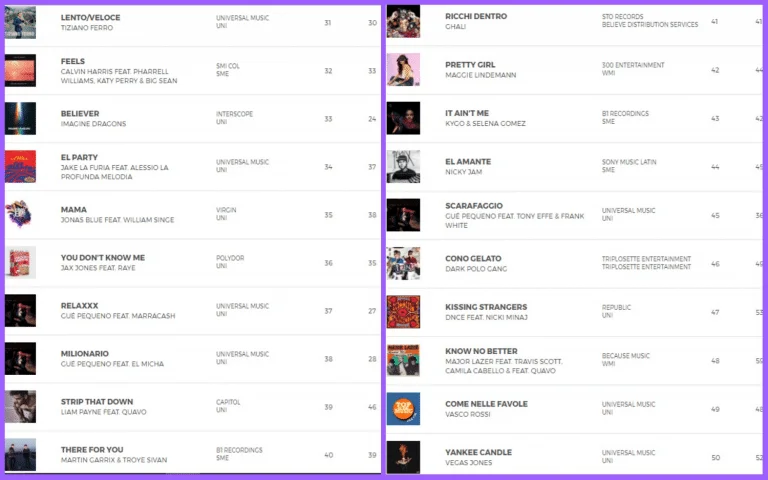Select the Kissing Strangers album artwork
Screen dimensions: 768x480
click(403, 311)
